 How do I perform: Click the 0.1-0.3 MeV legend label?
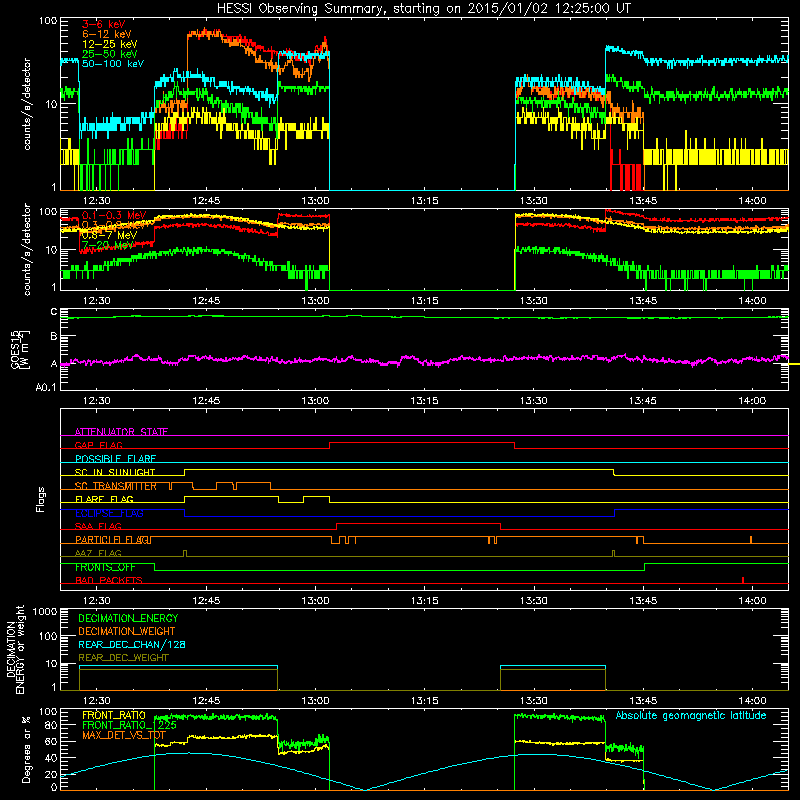pos(114,215)
